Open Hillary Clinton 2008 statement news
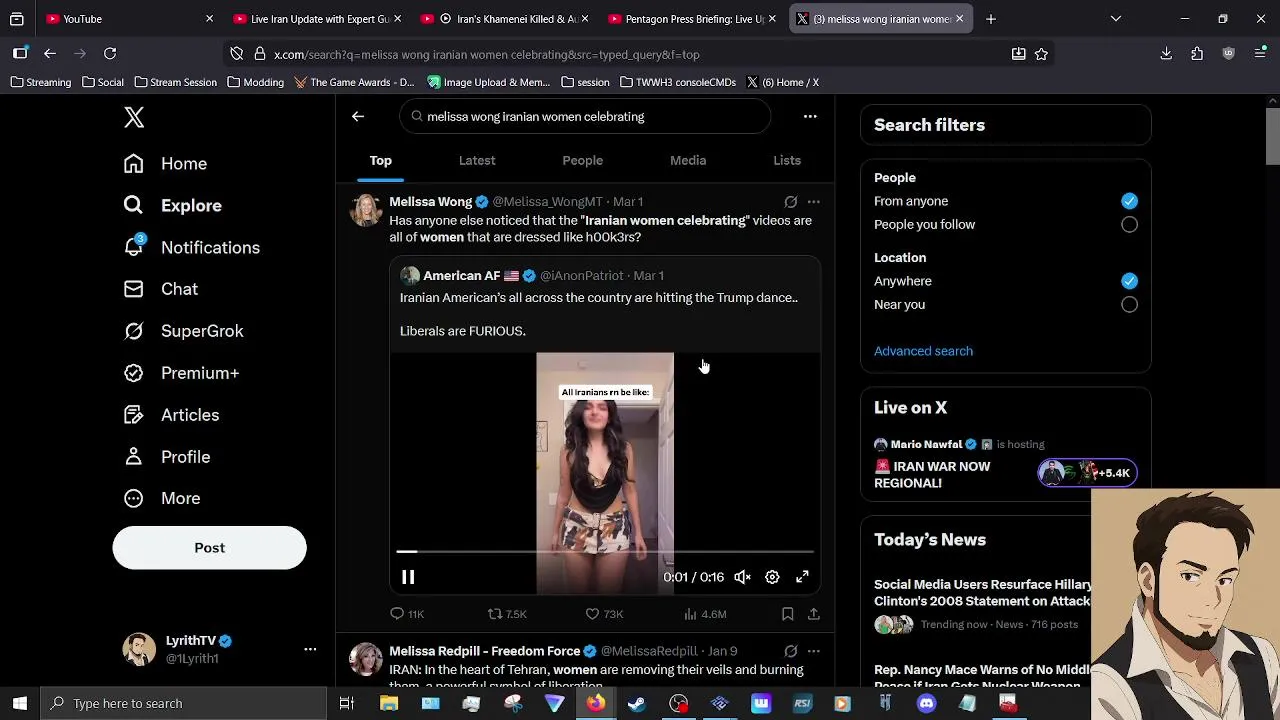This screenshot has width=1280, height=720. coord(982,593)
